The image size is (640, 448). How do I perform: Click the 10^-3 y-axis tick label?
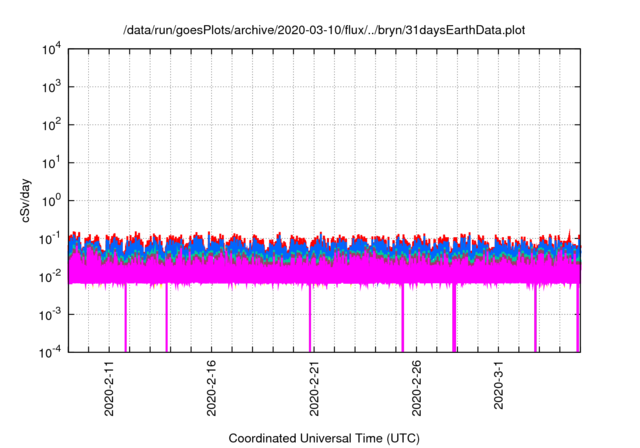tap(50, 315)
